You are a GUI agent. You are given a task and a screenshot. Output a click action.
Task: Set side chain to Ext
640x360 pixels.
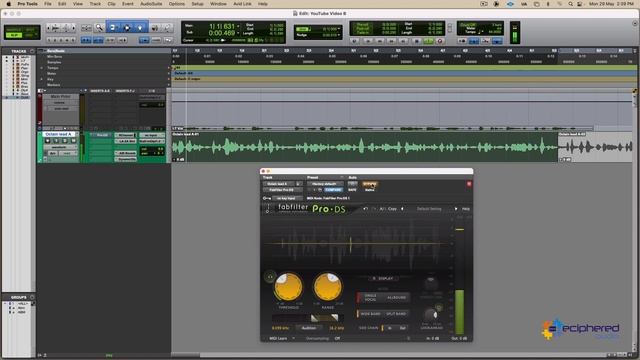tap(403, 328)
